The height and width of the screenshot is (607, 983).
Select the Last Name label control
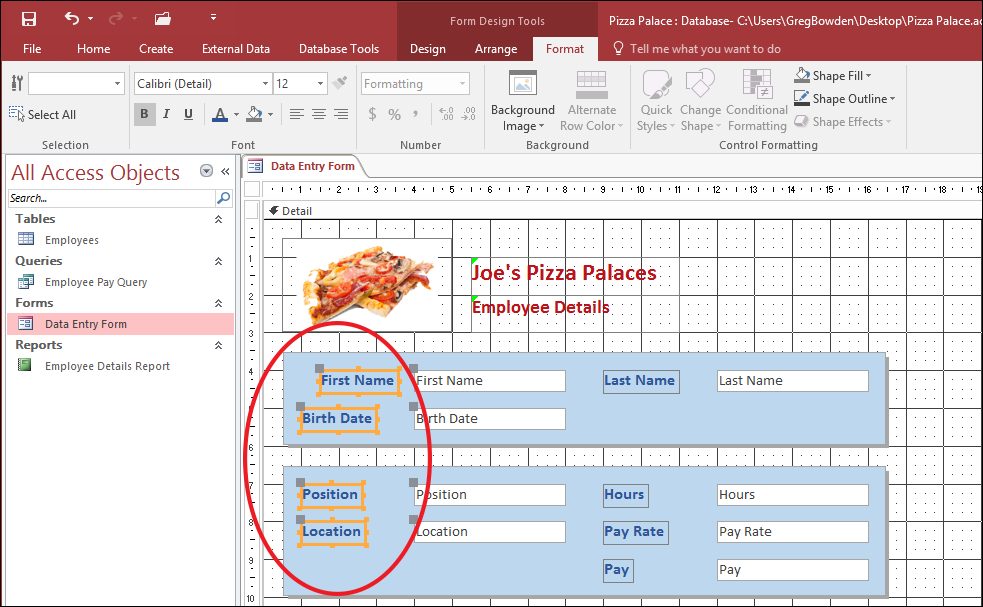pyautogui.click(x=641, y=381)
